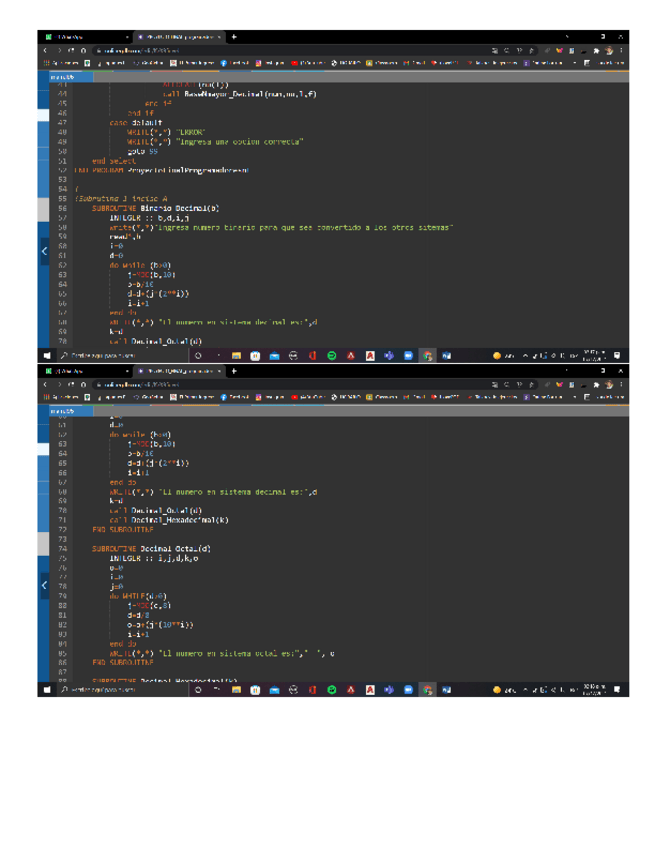655x848 pixels.
Task: Select the main.f95 file tab in the bottom editor
Action: click(x=61, y=409)
